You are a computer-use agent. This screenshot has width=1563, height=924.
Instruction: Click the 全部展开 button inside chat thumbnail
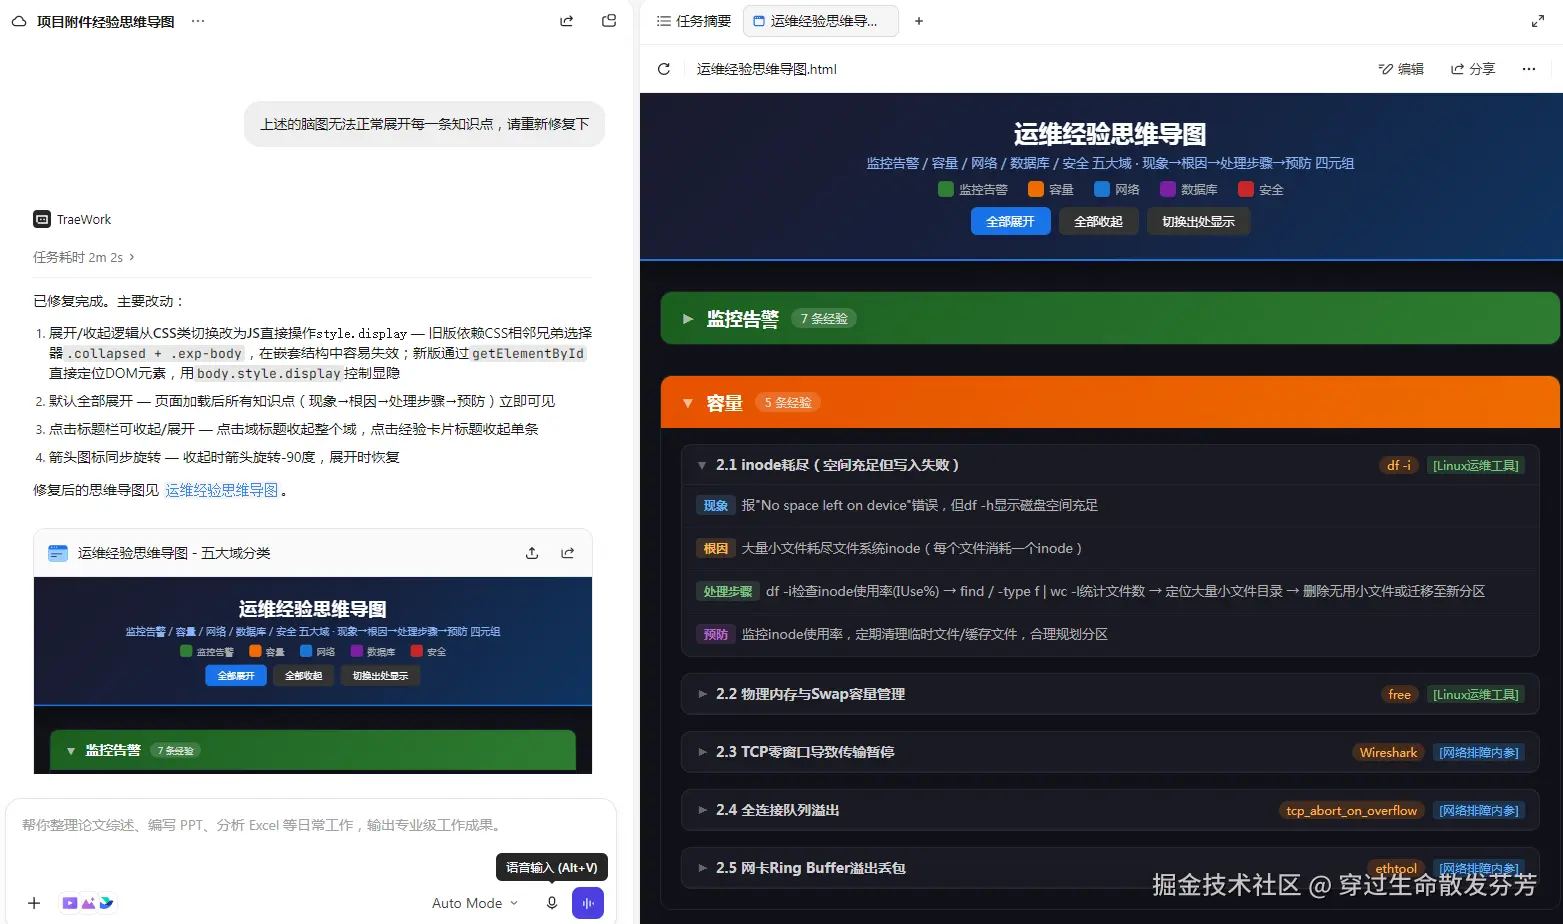coord(236,675)
